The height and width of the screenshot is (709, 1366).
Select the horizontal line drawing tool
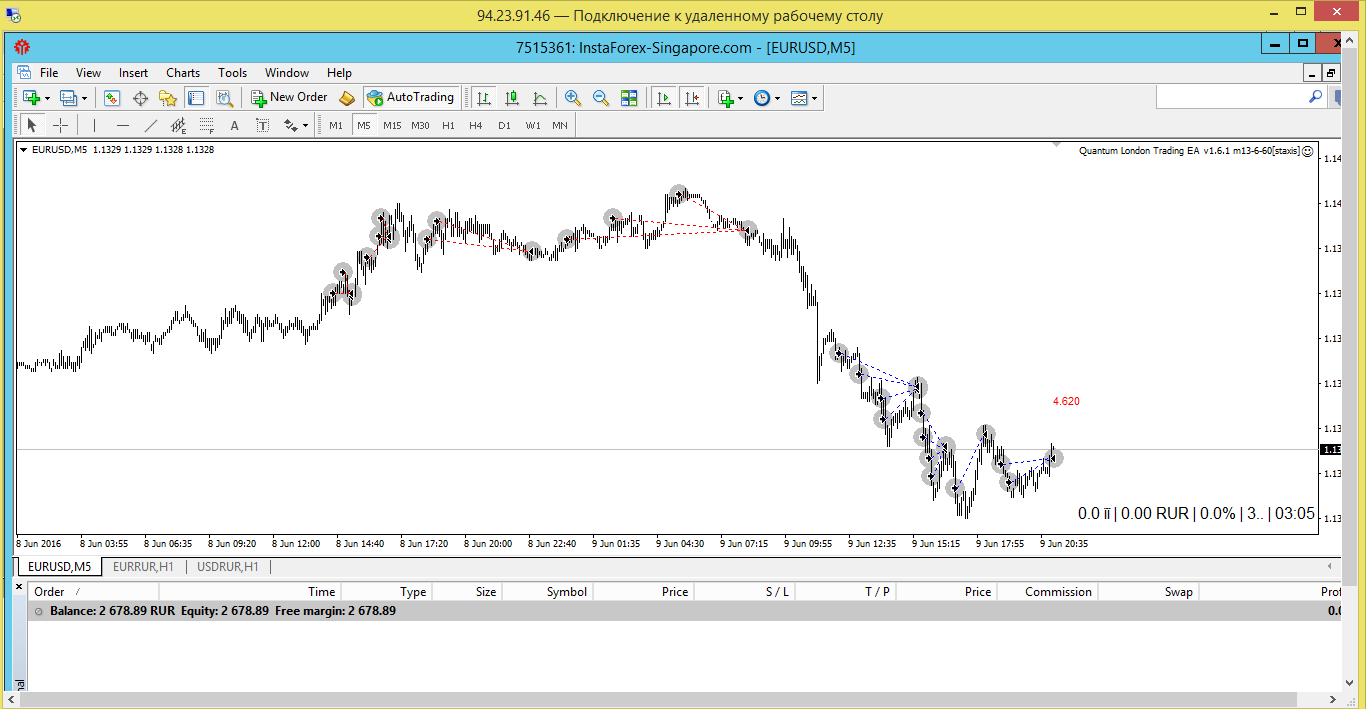pyautogui.click(x=123, y=125)
